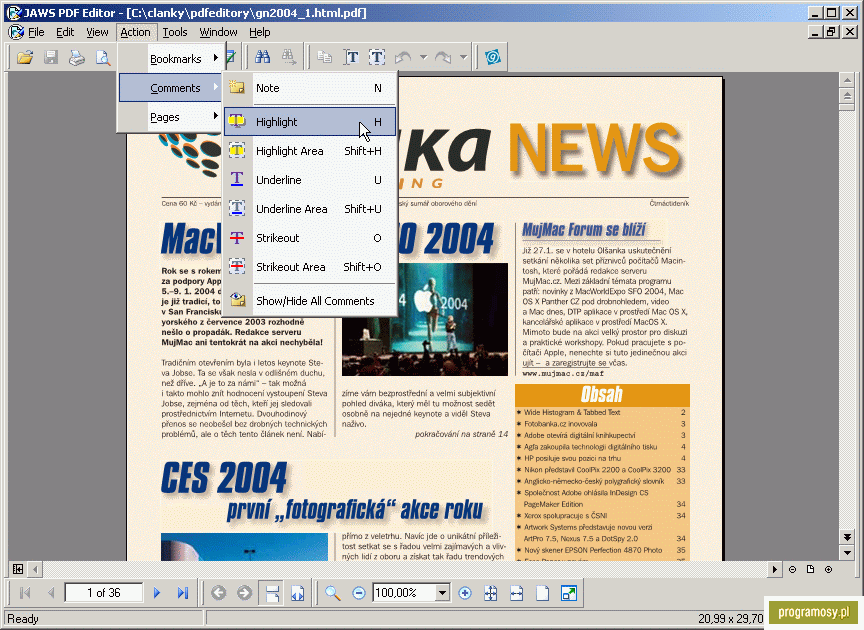Click the Full Screen icon
Screen dimensions: 864x630
tap(569, 593)
